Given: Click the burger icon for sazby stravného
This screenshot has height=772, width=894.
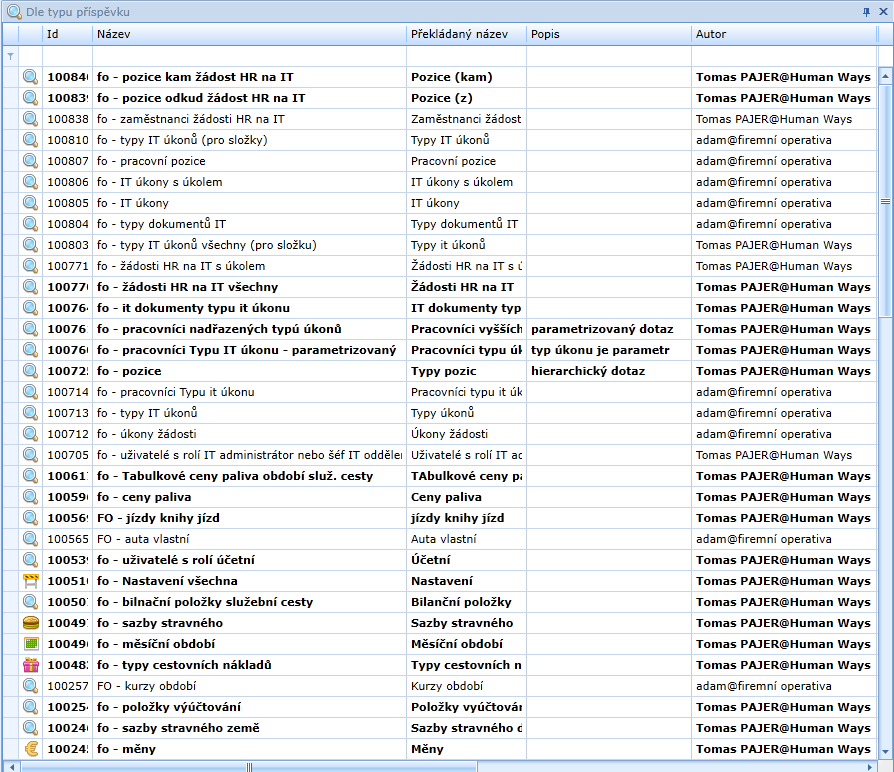Looking at the screenshot, I should coord(30,623).
